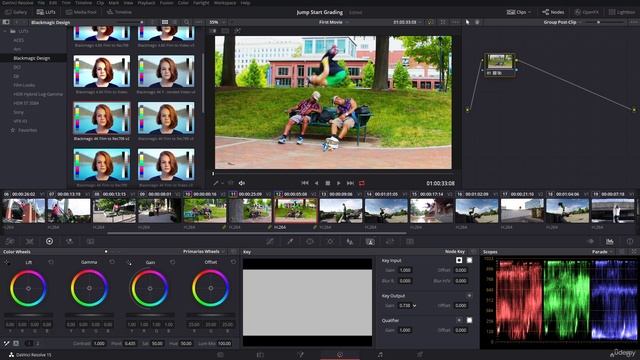
Task: Toggle loop playback in the viewer
Action: click(x=362, y=183)
